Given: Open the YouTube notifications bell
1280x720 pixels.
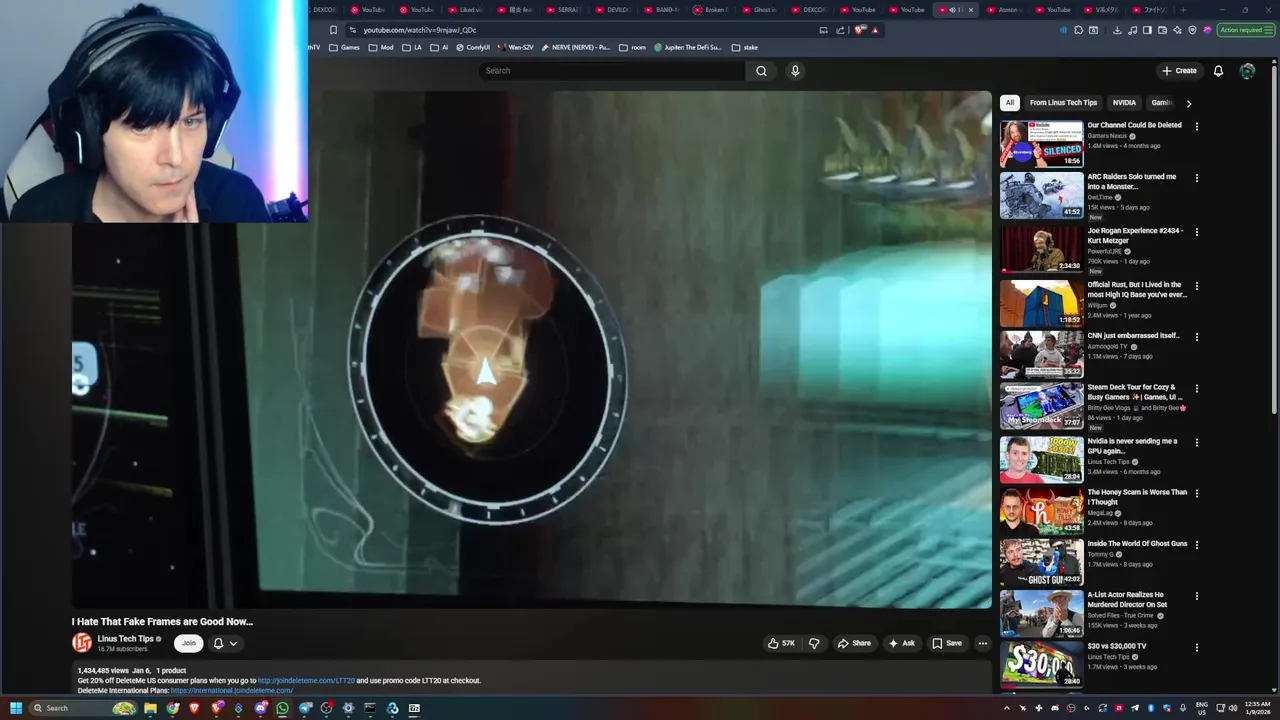Looking at the screenshot, I should 1218,71.
